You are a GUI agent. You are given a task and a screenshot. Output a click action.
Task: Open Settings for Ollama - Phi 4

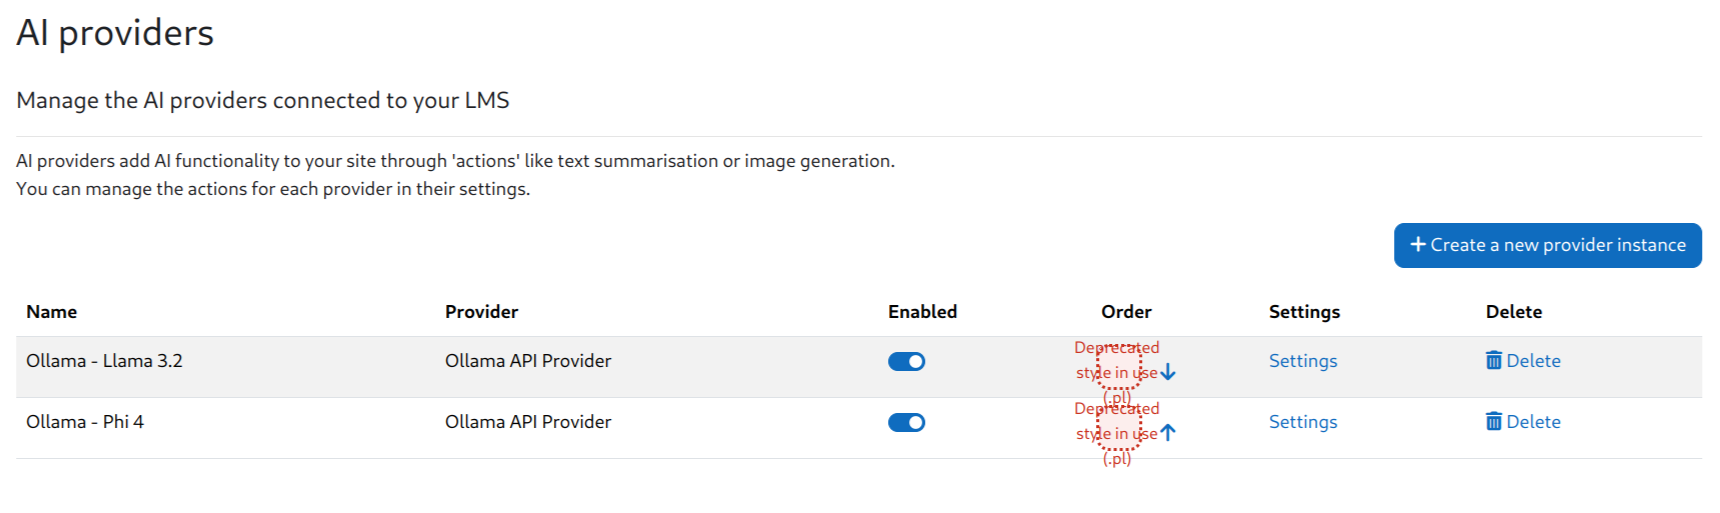click(x=1303, y=422)
